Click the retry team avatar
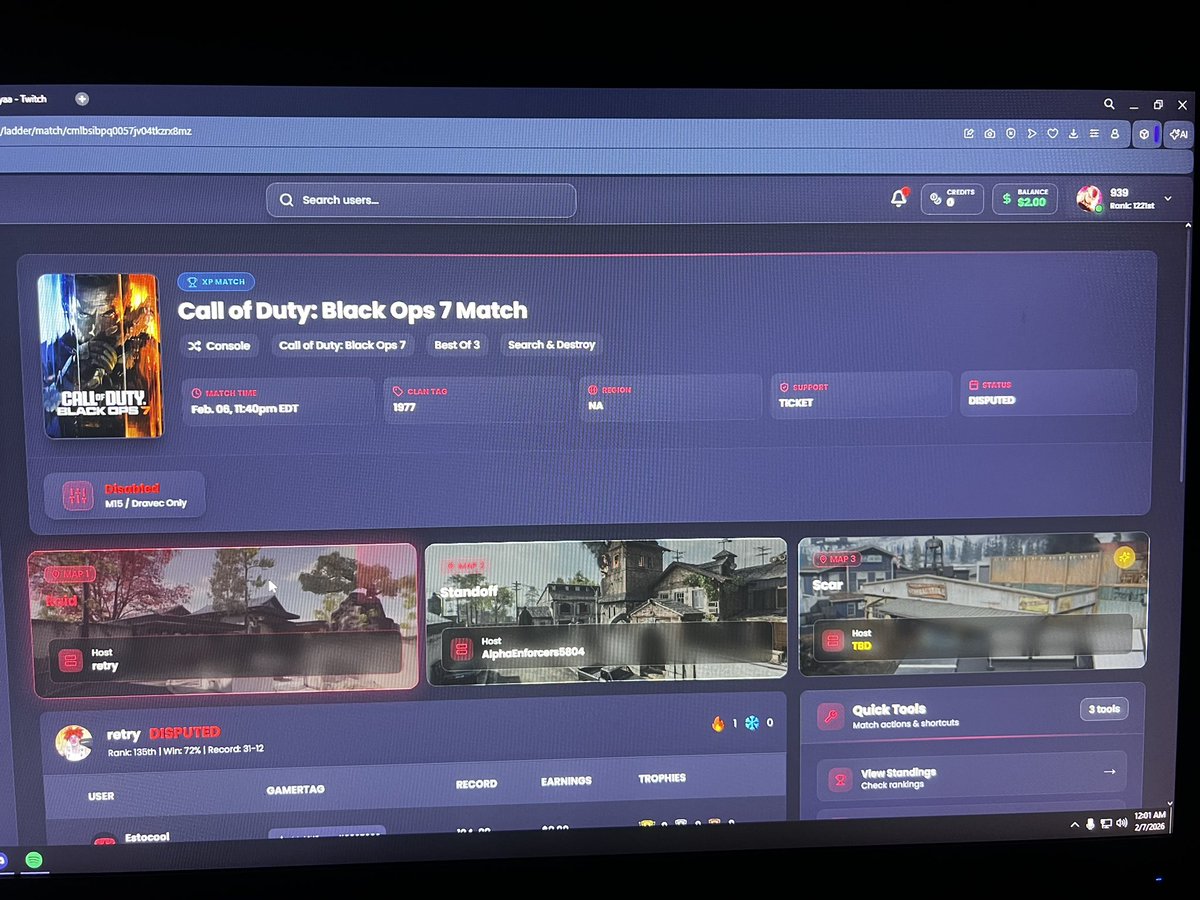The image size is (1200, 900). click(73, 742)
